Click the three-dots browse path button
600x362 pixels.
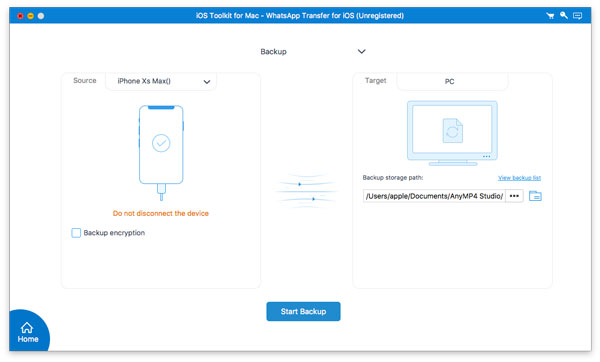pos(514,196)
